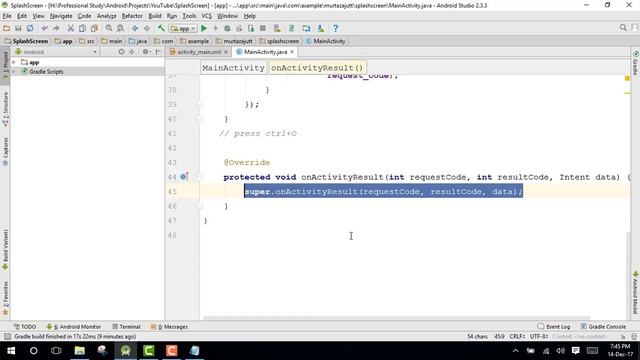
Task: Collapse the code fold marker at line 46
Action: point(199,206)
